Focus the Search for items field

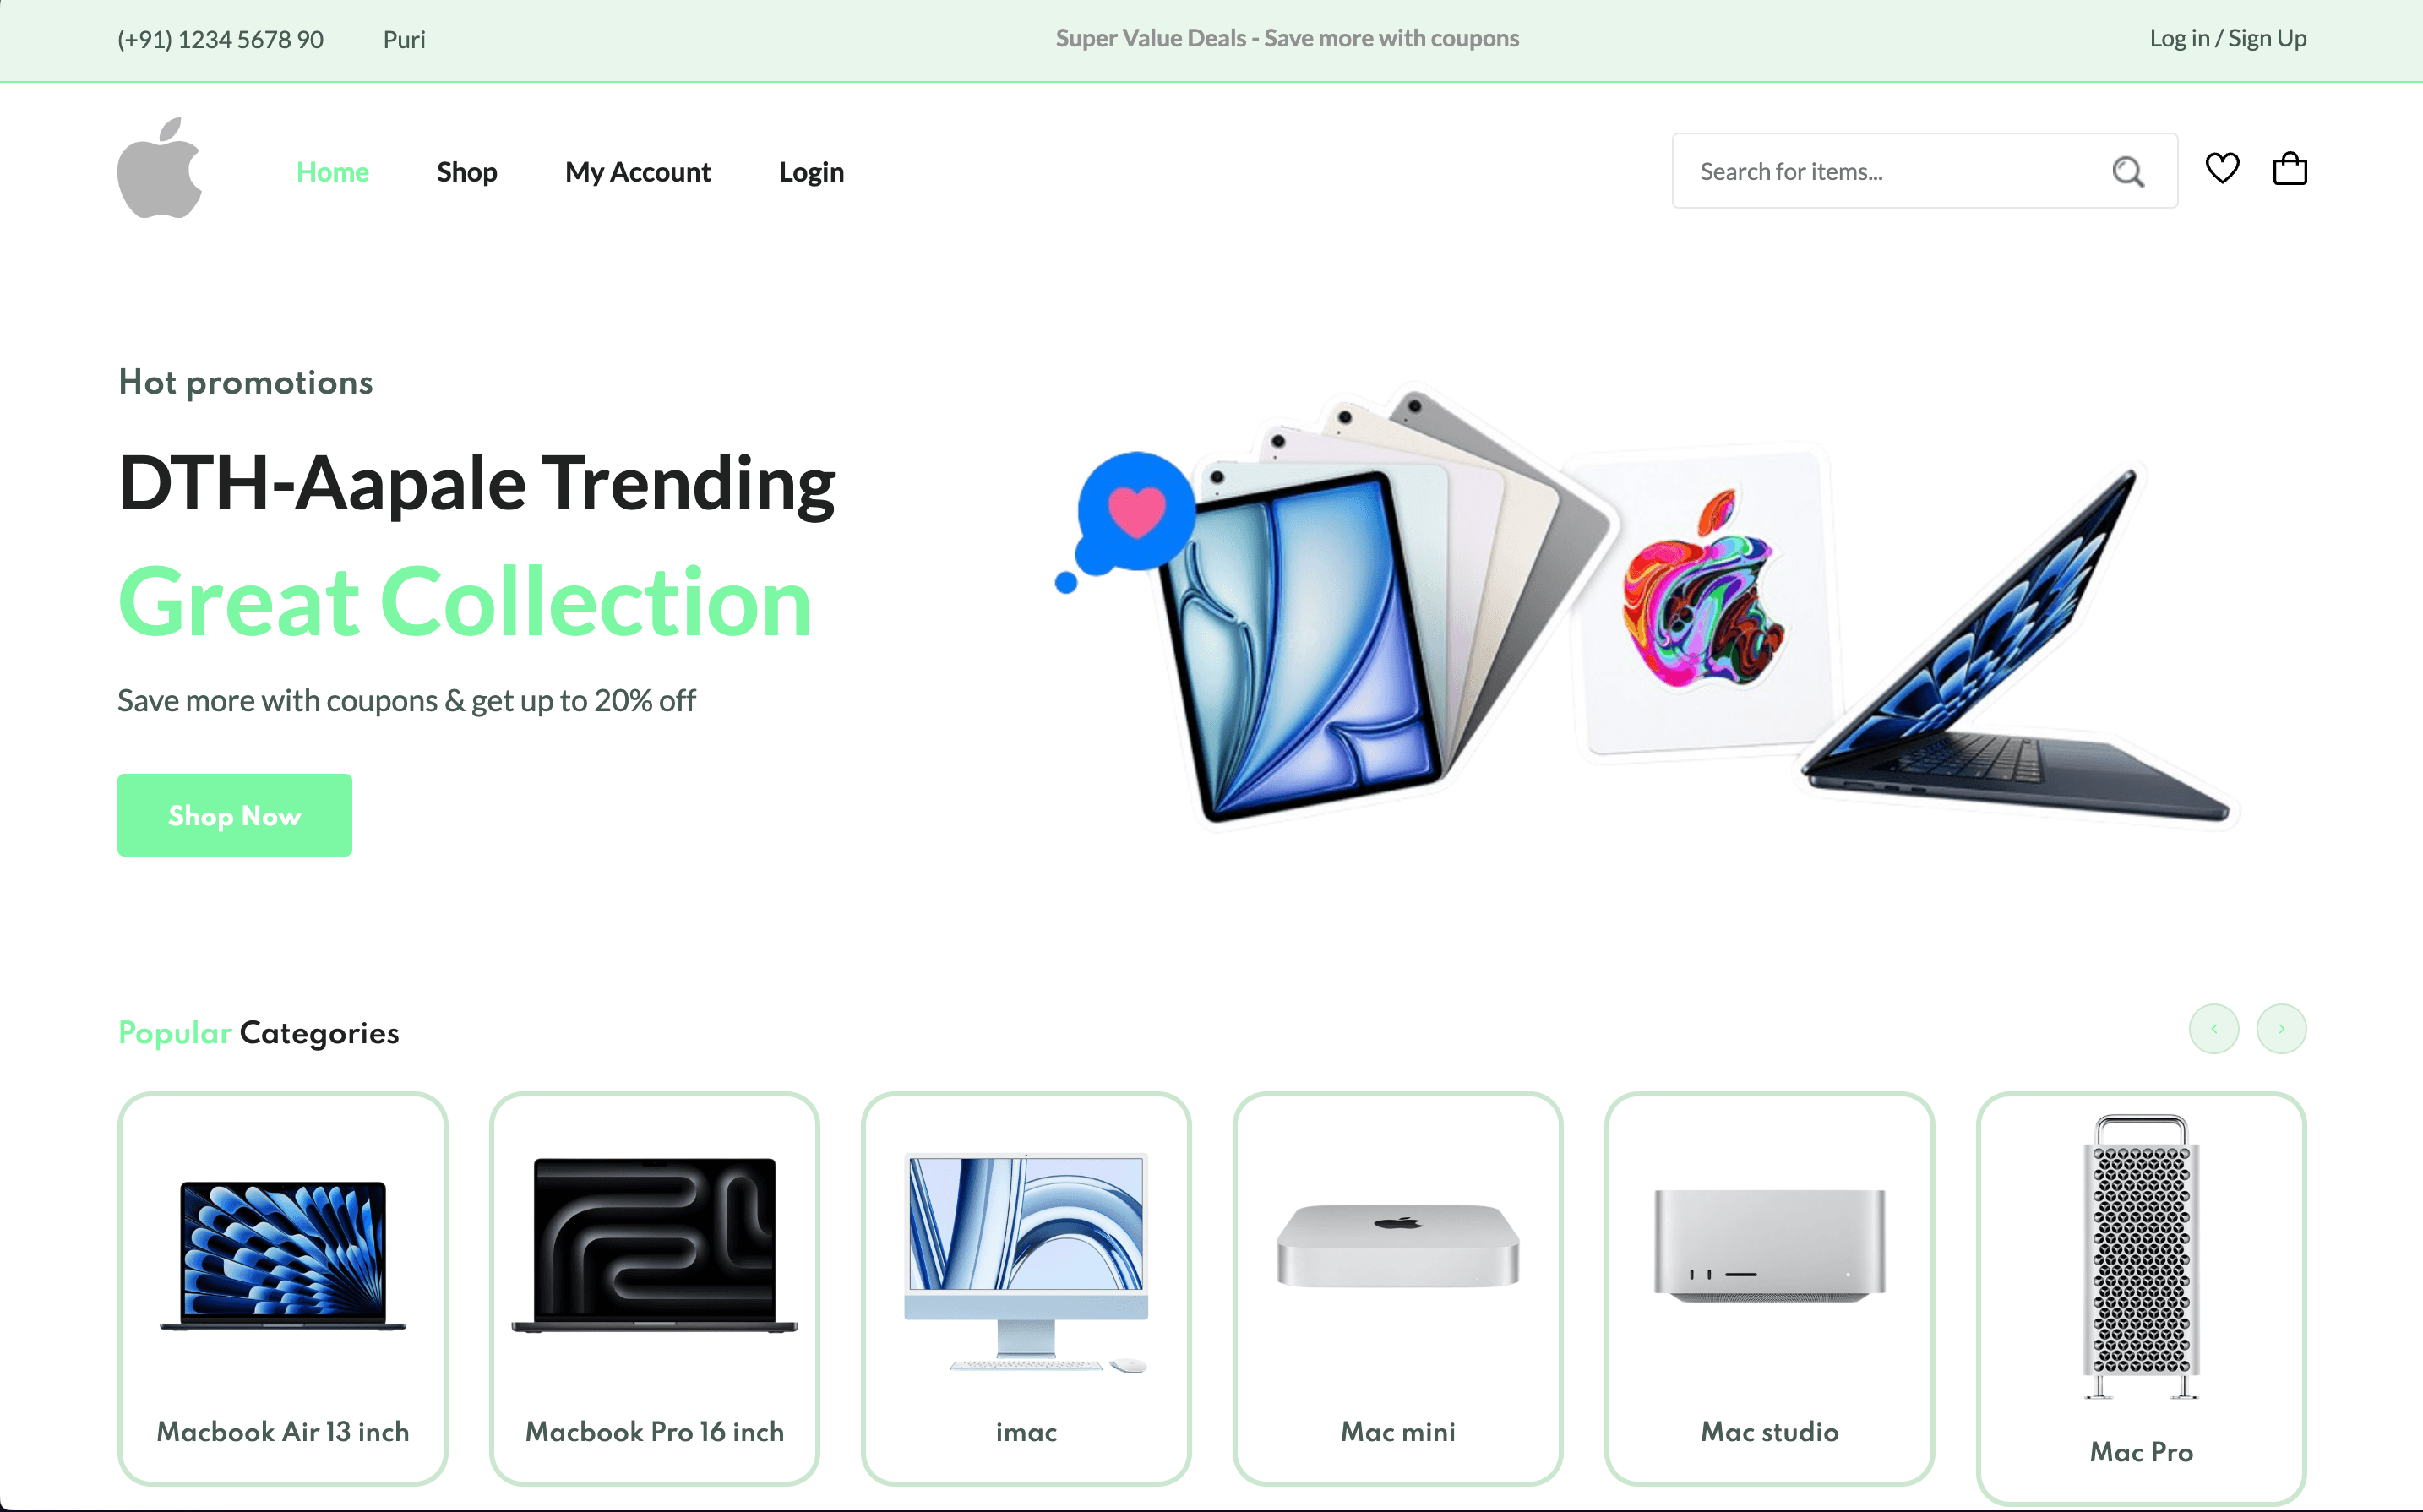1925,171
